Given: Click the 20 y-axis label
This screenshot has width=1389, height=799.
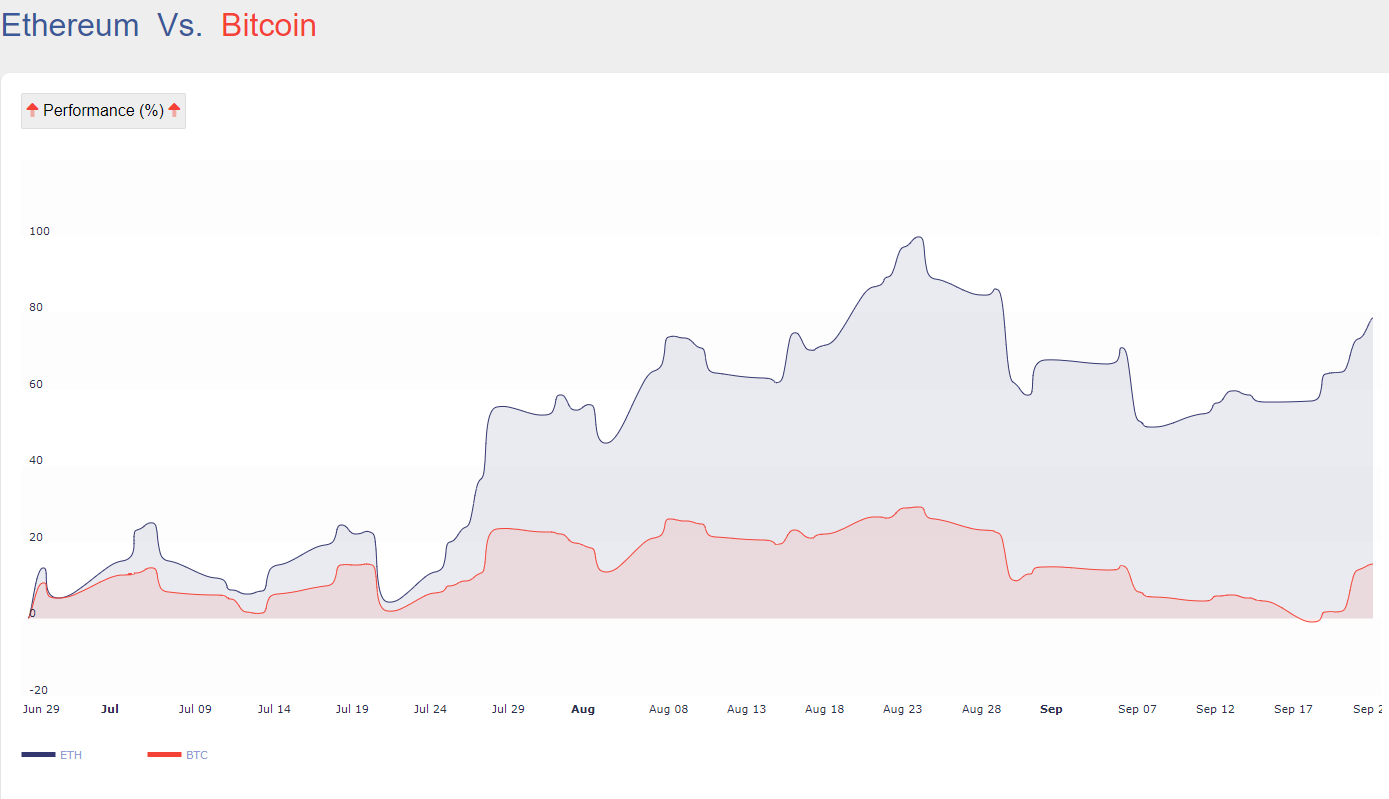Looking at the screenshot, I should point(36,537).
